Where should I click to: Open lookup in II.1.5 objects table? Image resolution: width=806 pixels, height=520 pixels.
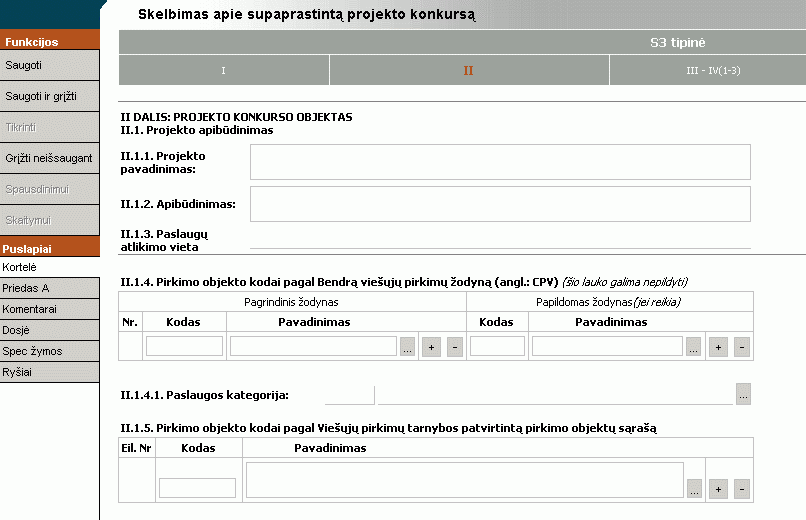(x=694, y=489)
